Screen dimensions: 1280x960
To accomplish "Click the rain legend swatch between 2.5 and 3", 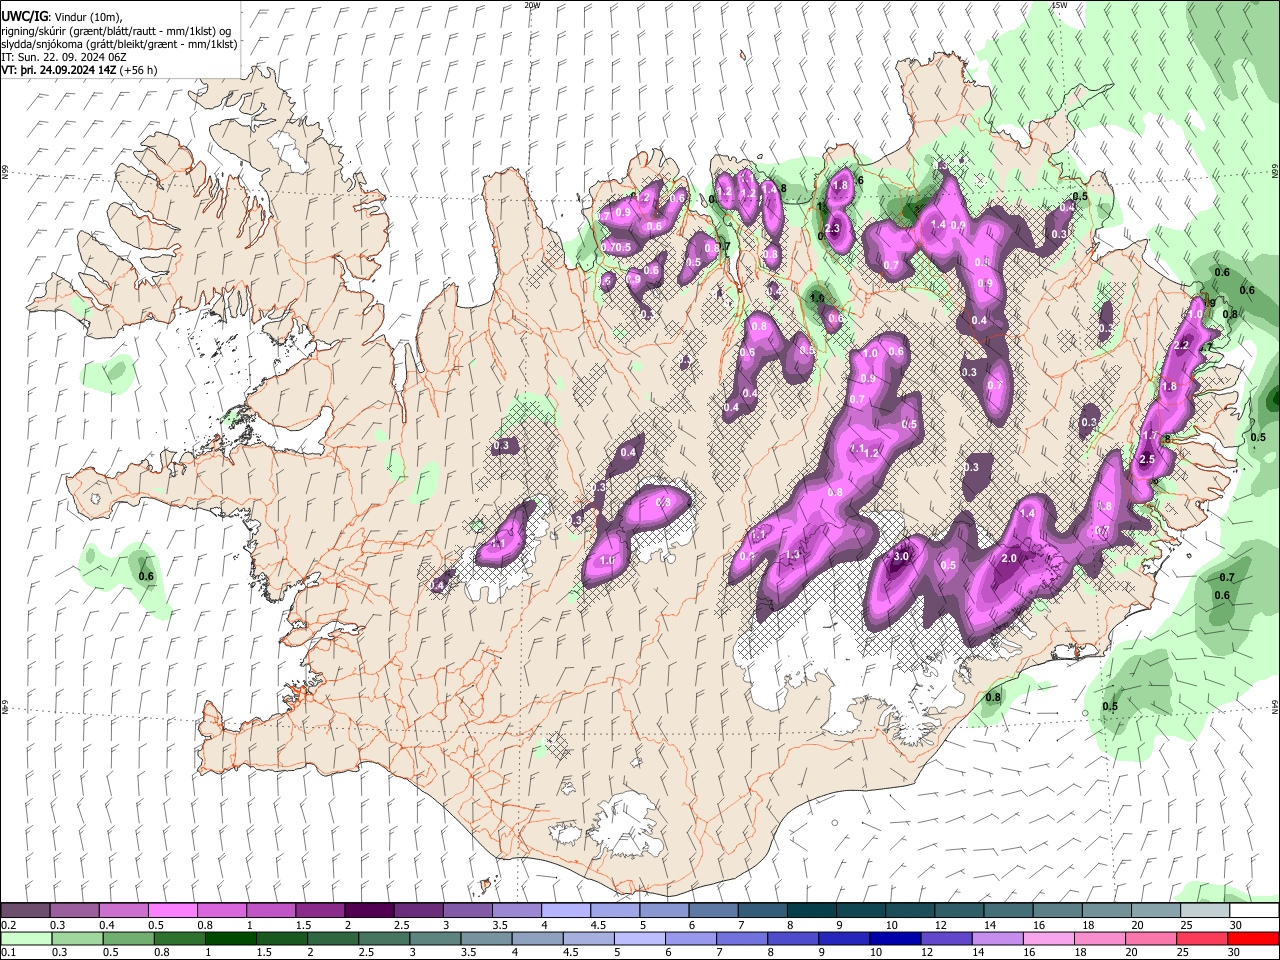I will 384,938.
